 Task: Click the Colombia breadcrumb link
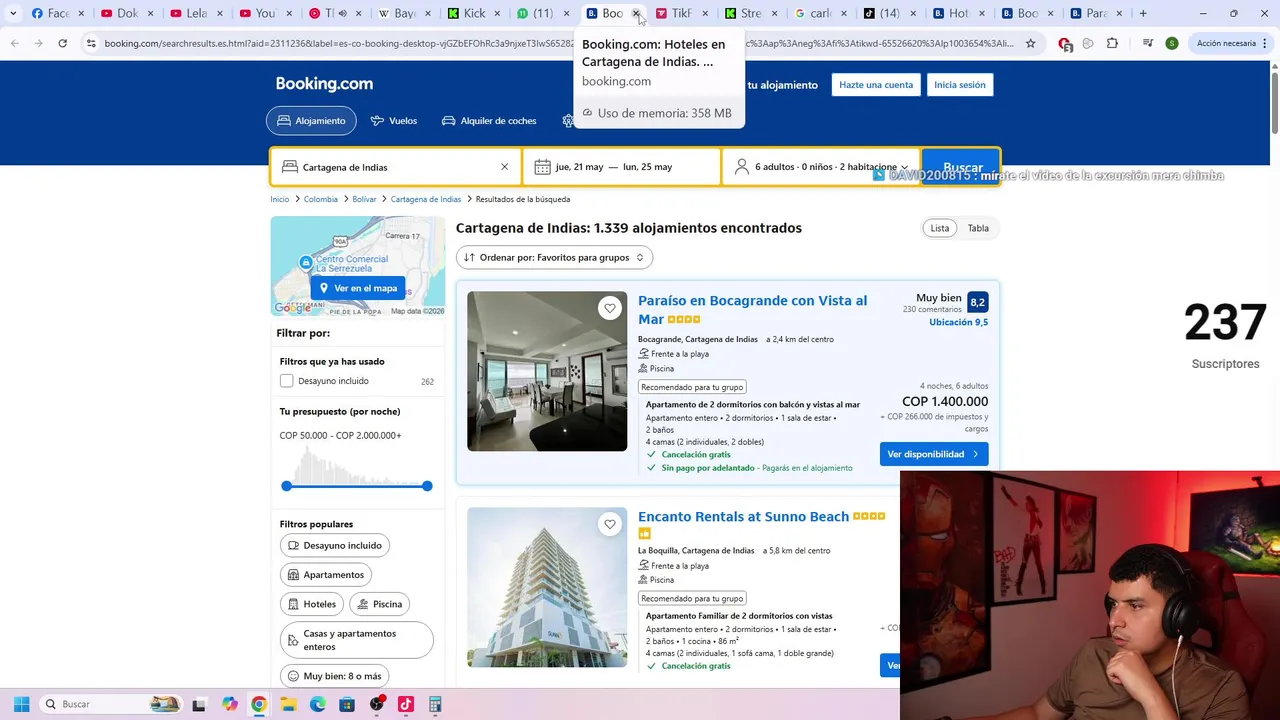(321, 199)
